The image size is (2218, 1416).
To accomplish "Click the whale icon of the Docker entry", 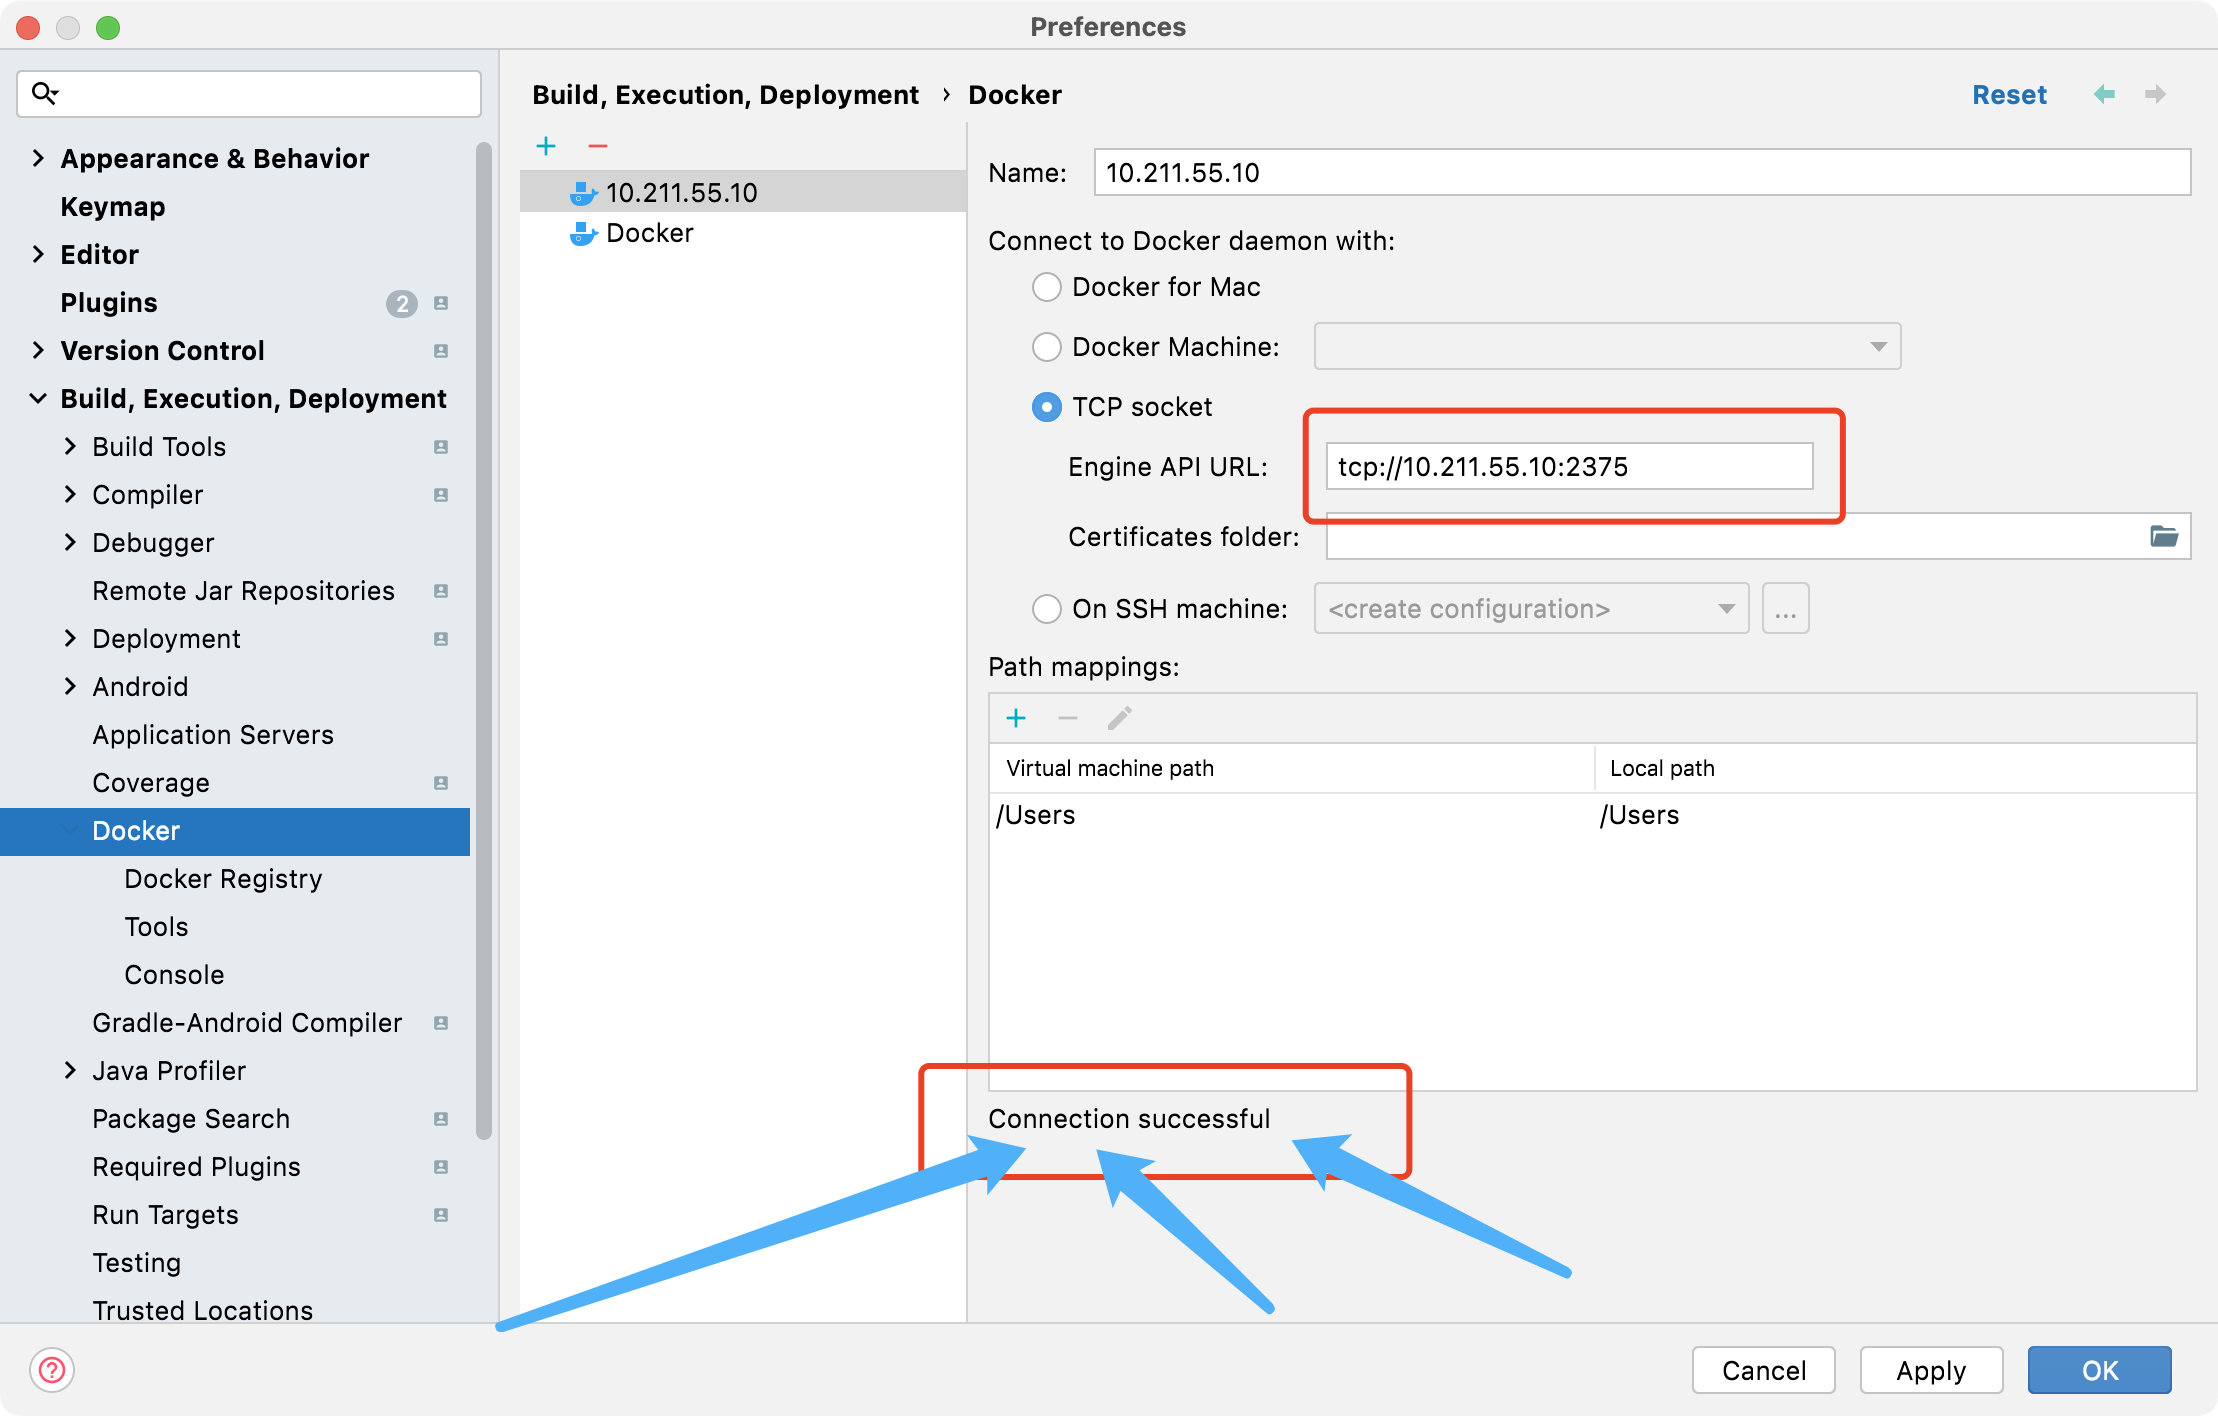I will (x=583, y=233).
